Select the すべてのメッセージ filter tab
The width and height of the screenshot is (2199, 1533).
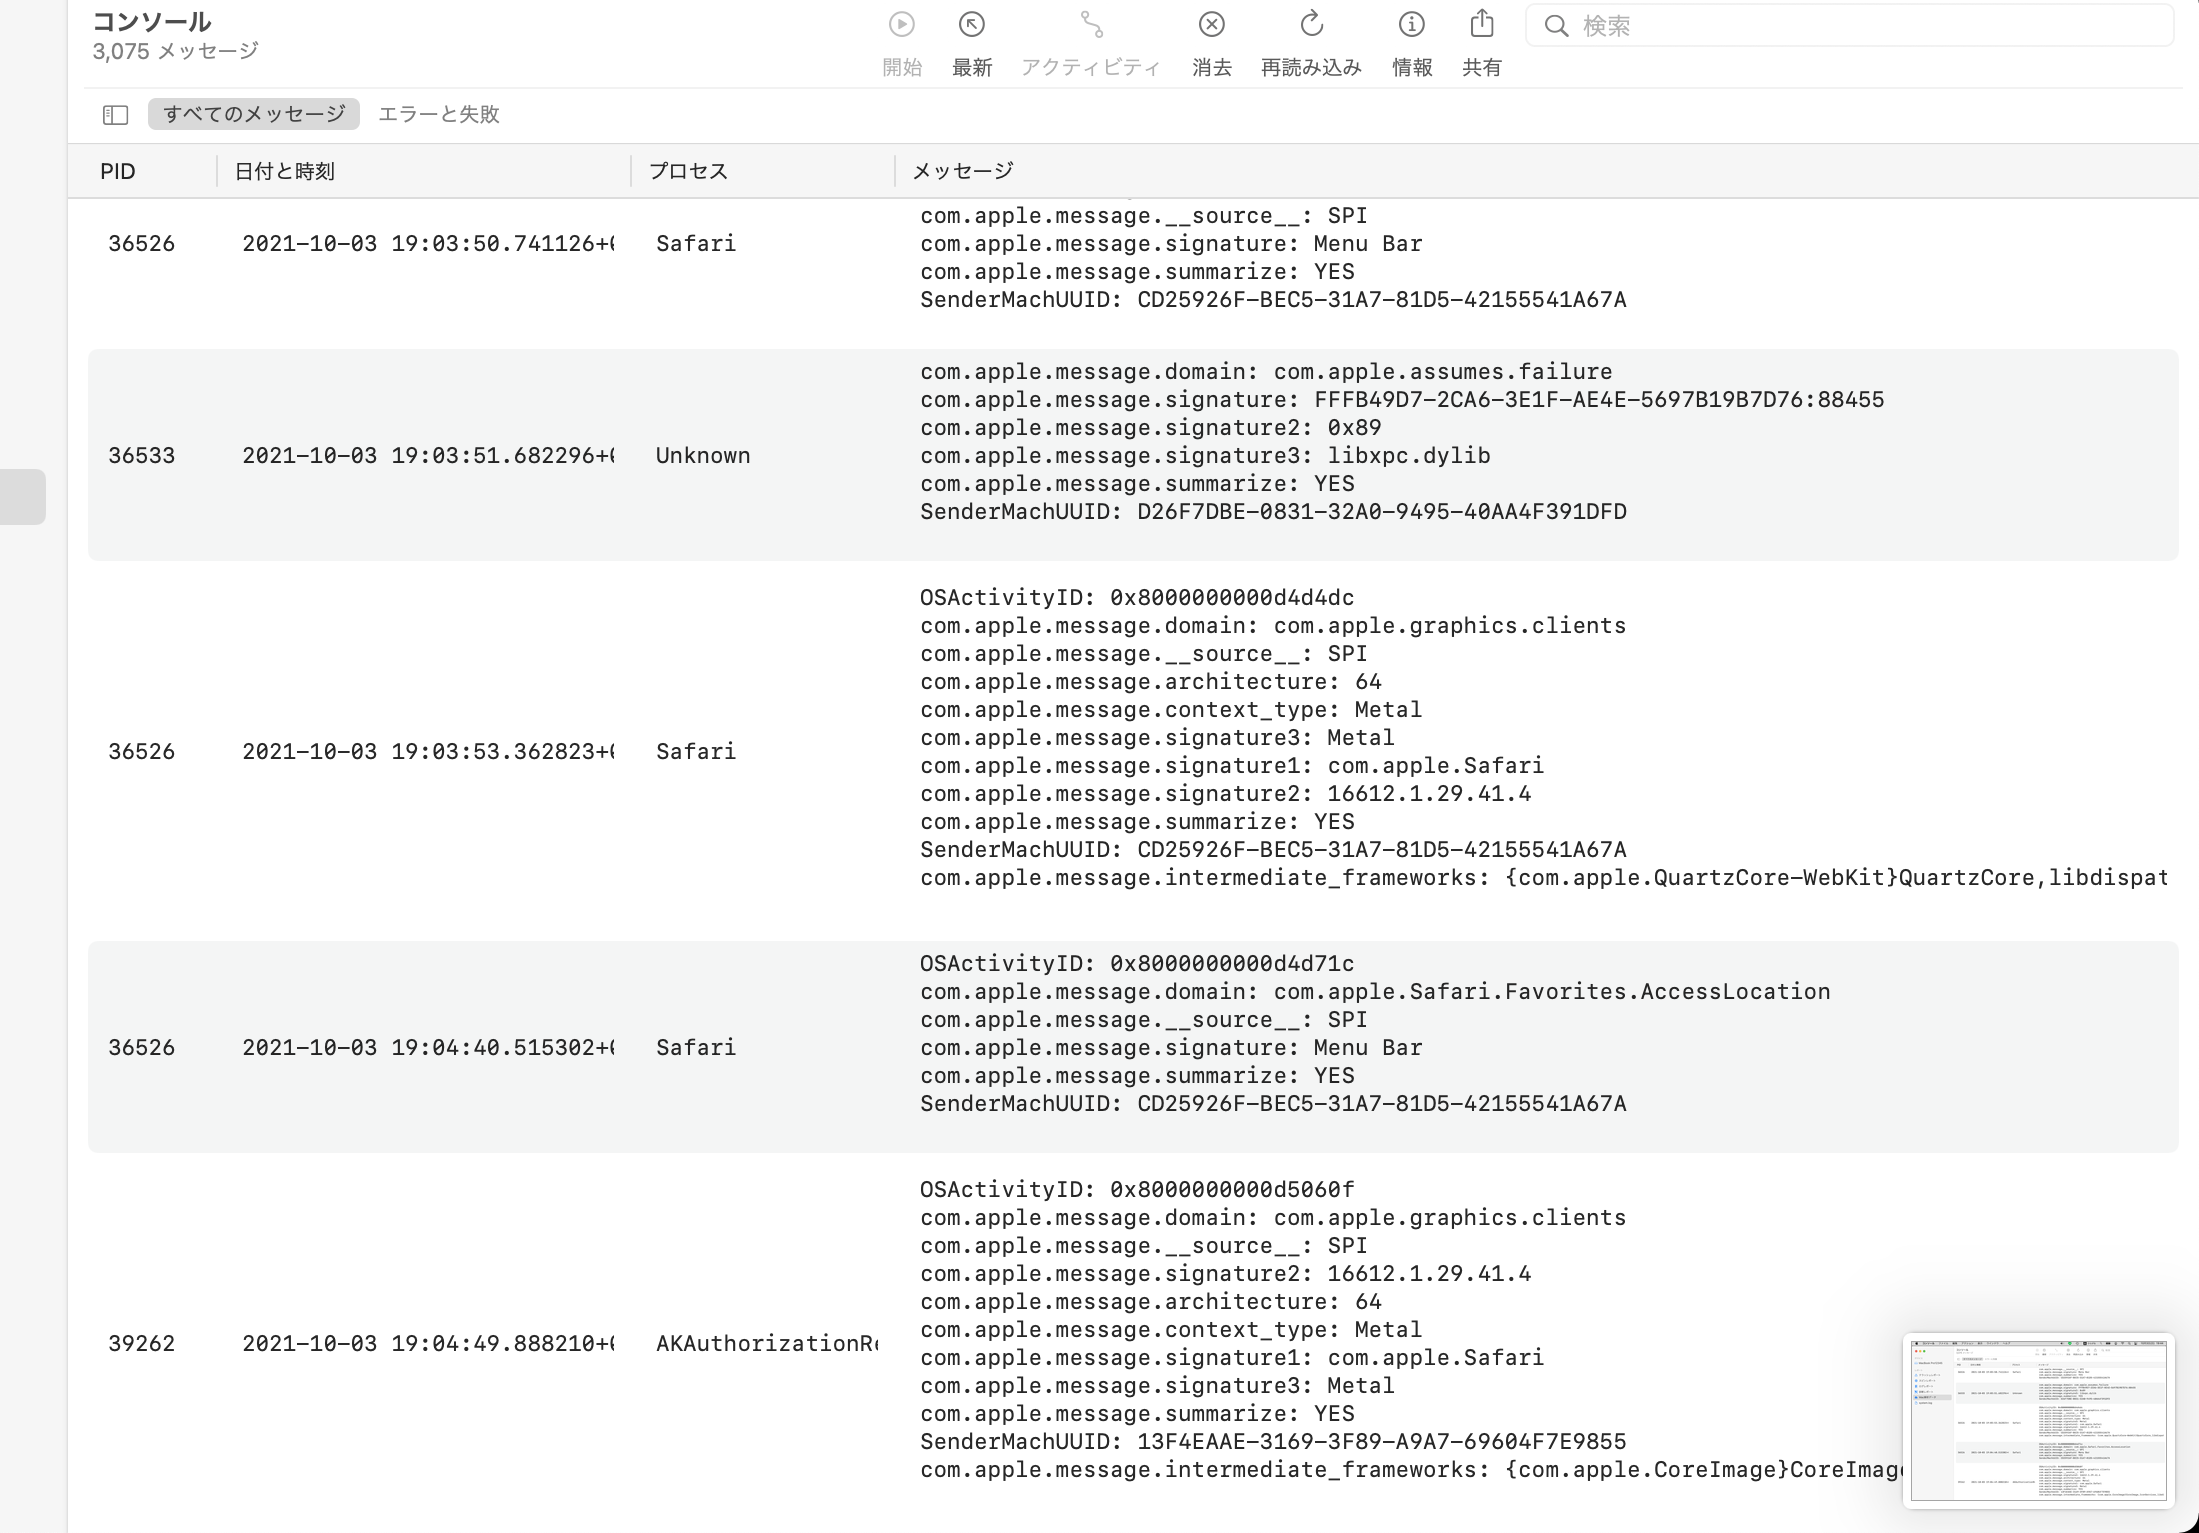coord(254,114)
